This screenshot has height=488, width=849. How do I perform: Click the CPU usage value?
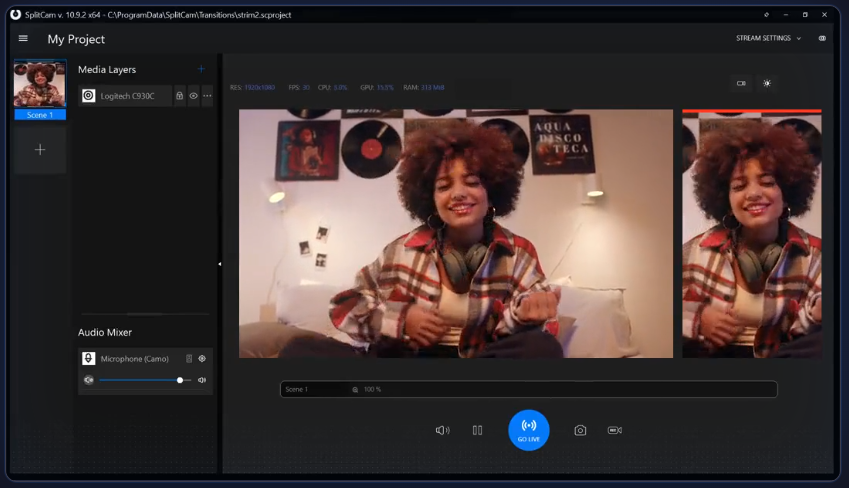tap(340, 87)
